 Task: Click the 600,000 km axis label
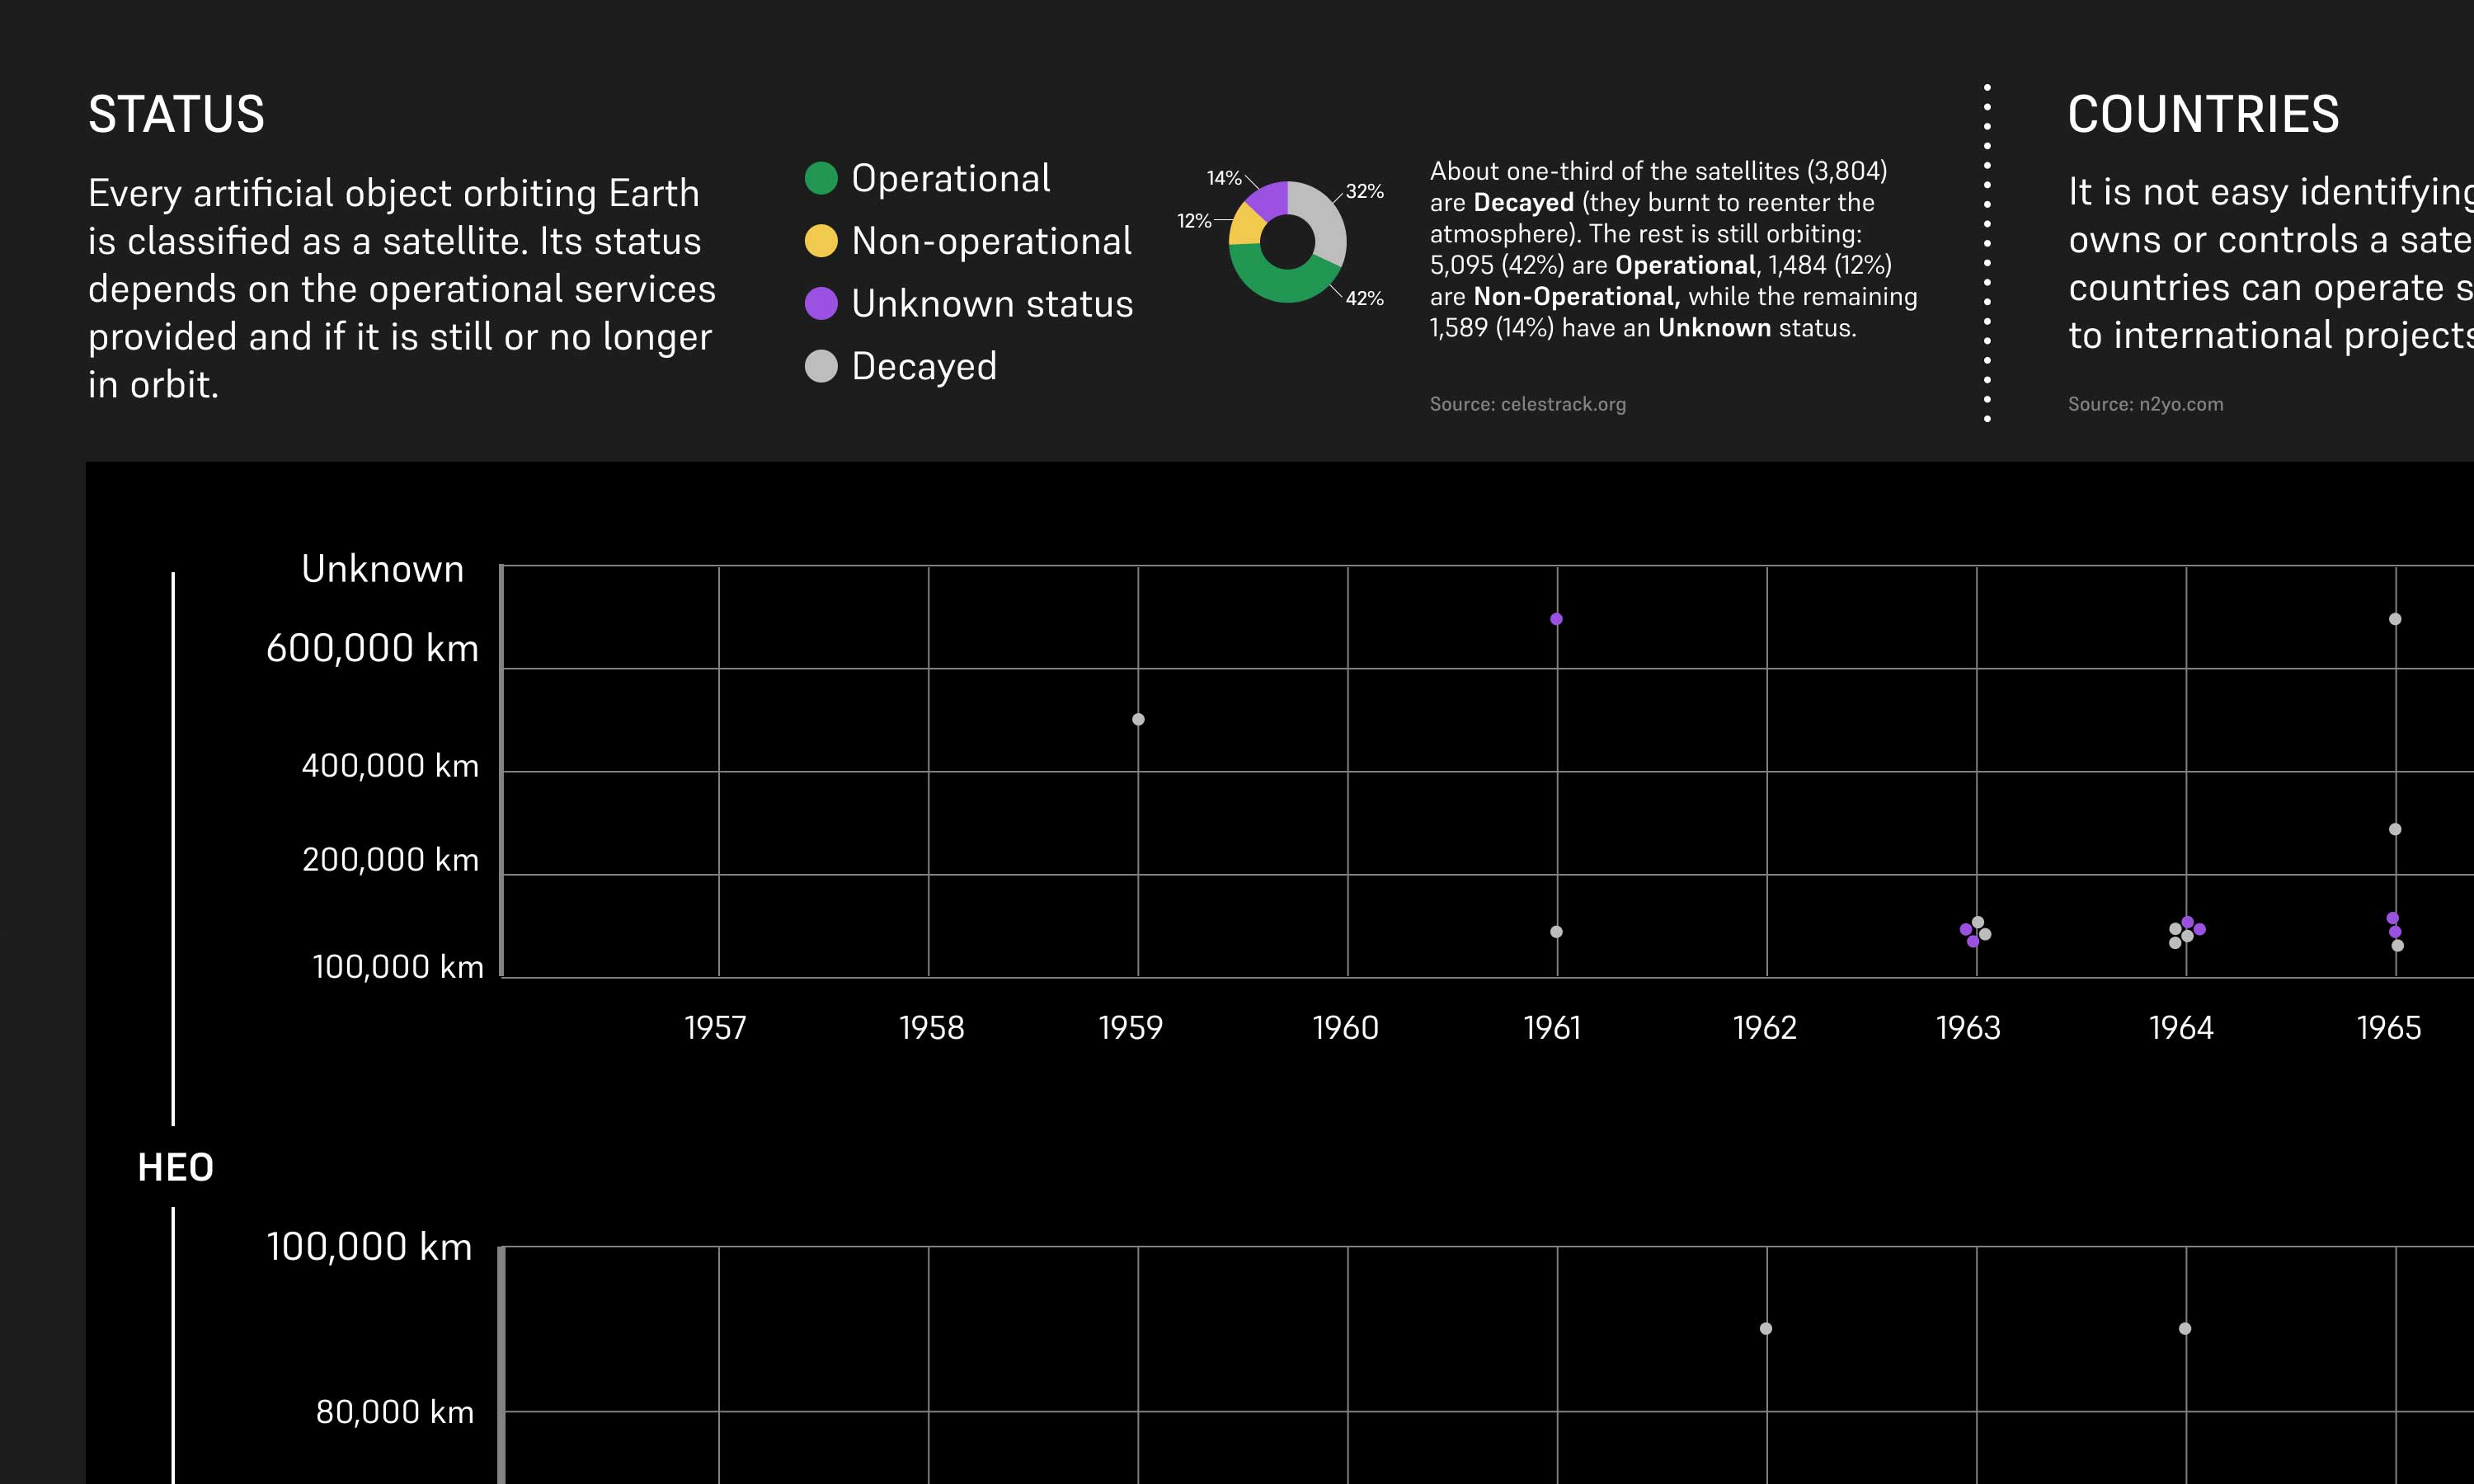coord(372,648)
